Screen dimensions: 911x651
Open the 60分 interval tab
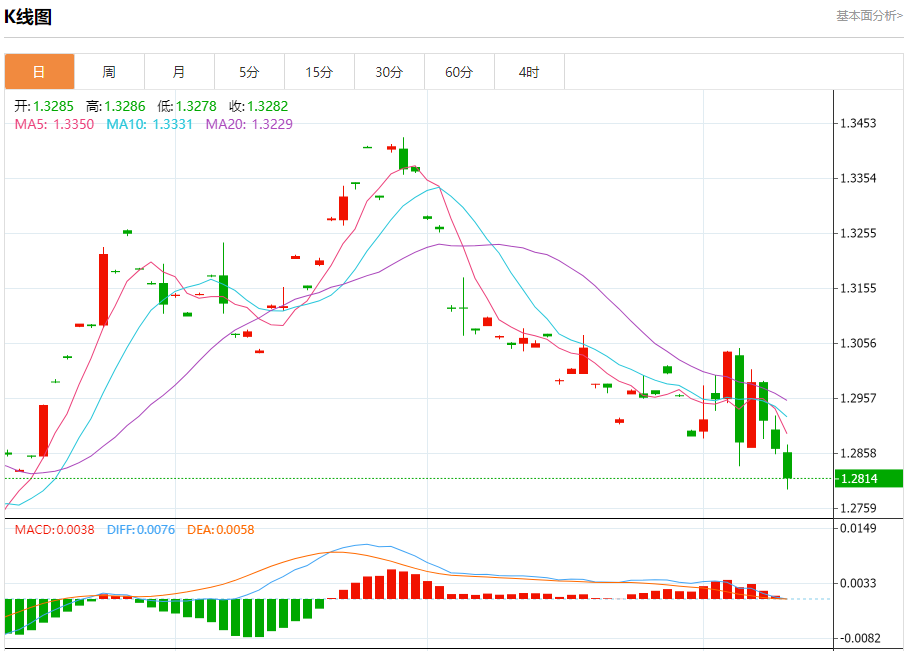pos(459,72)
